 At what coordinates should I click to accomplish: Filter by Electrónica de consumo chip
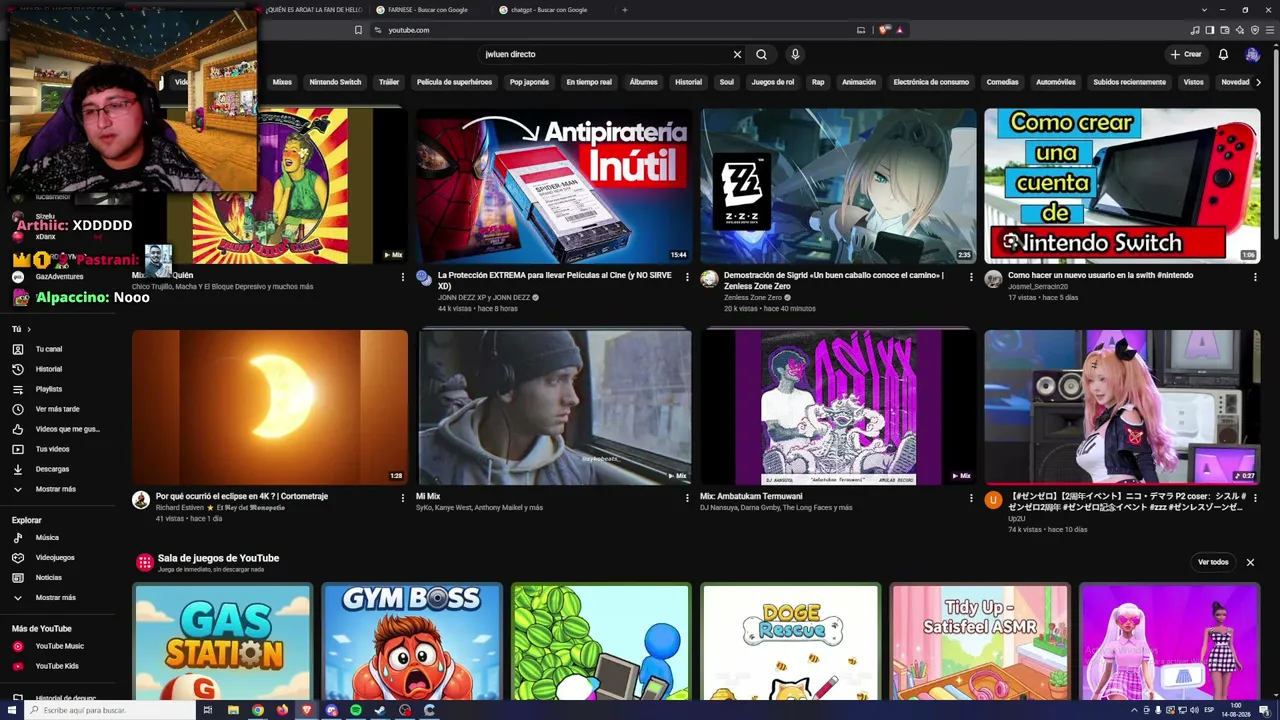[931, 82]
